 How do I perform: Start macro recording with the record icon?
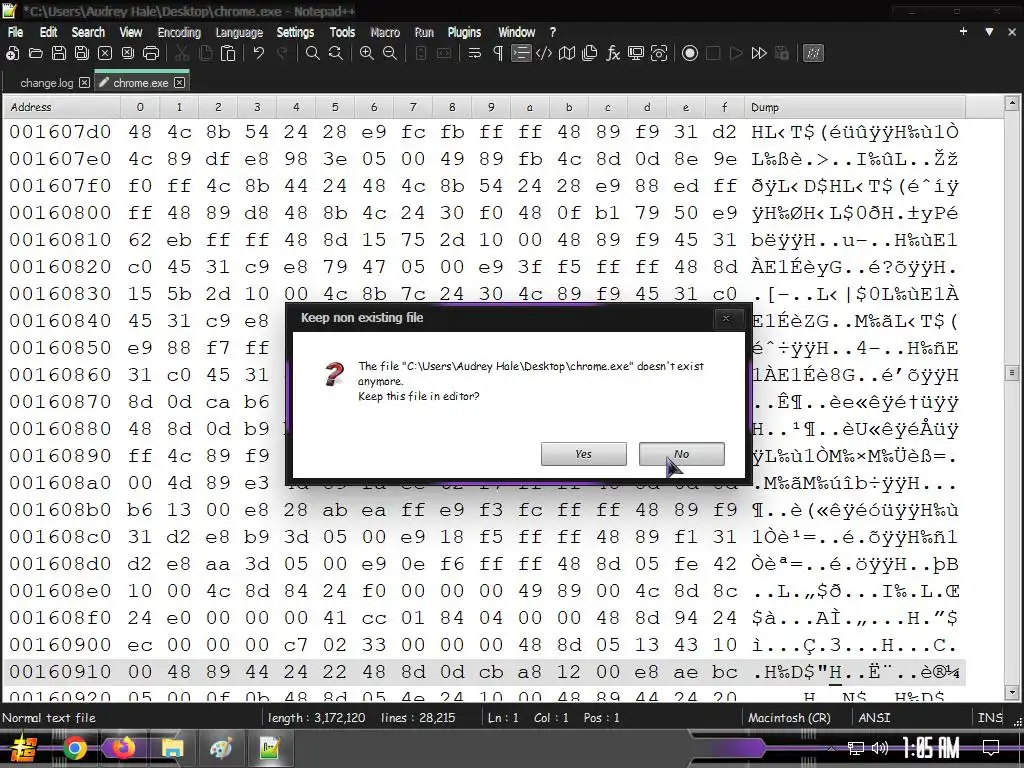[690, 54]
